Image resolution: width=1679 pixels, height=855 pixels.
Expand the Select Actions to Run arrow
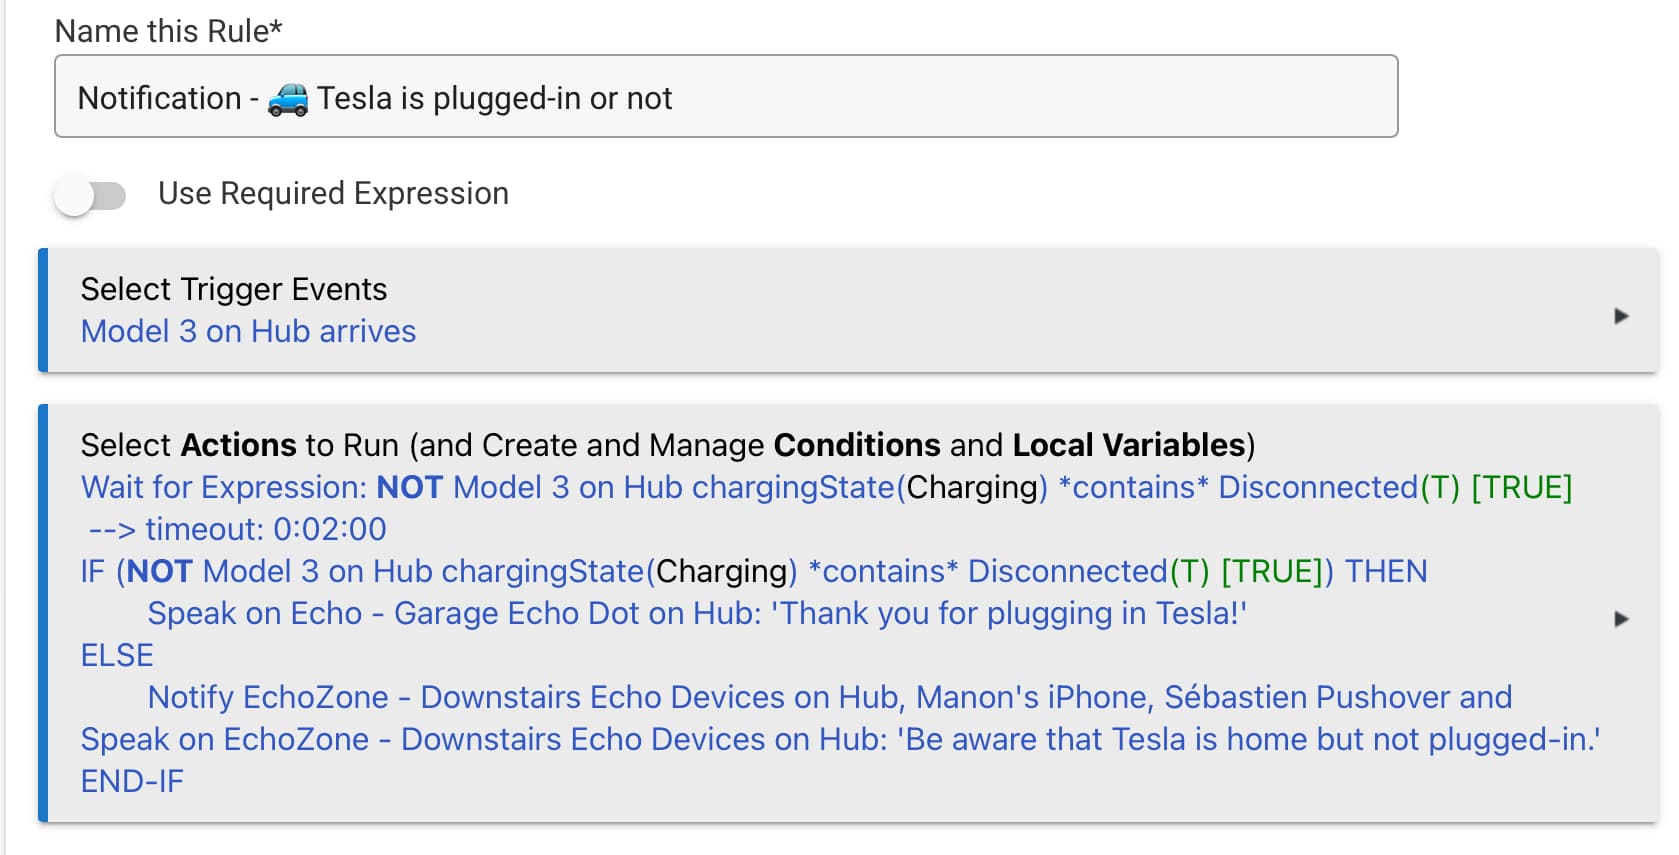[1621, 619]
